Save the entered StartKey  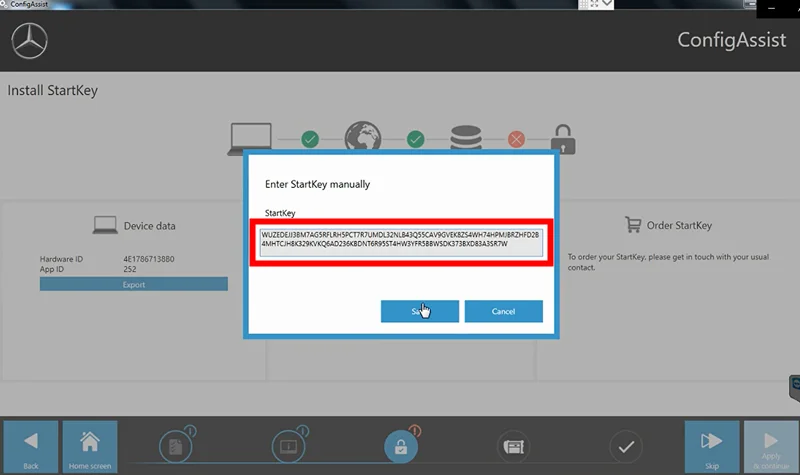point(419,311)
